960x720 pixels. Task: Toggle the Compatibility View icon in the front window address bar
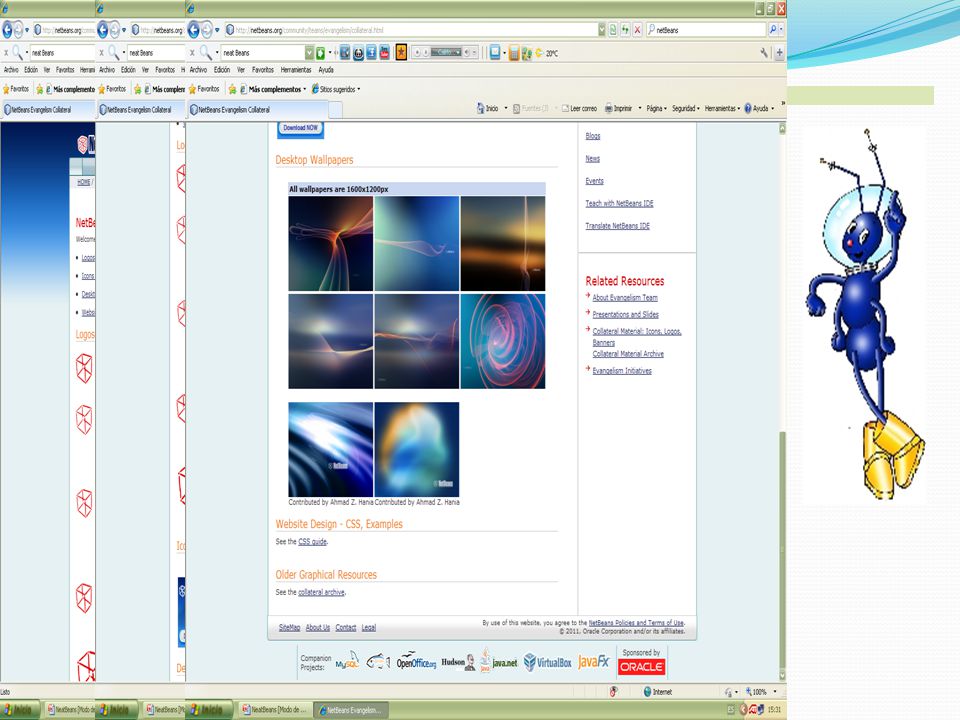click(613, 29)
